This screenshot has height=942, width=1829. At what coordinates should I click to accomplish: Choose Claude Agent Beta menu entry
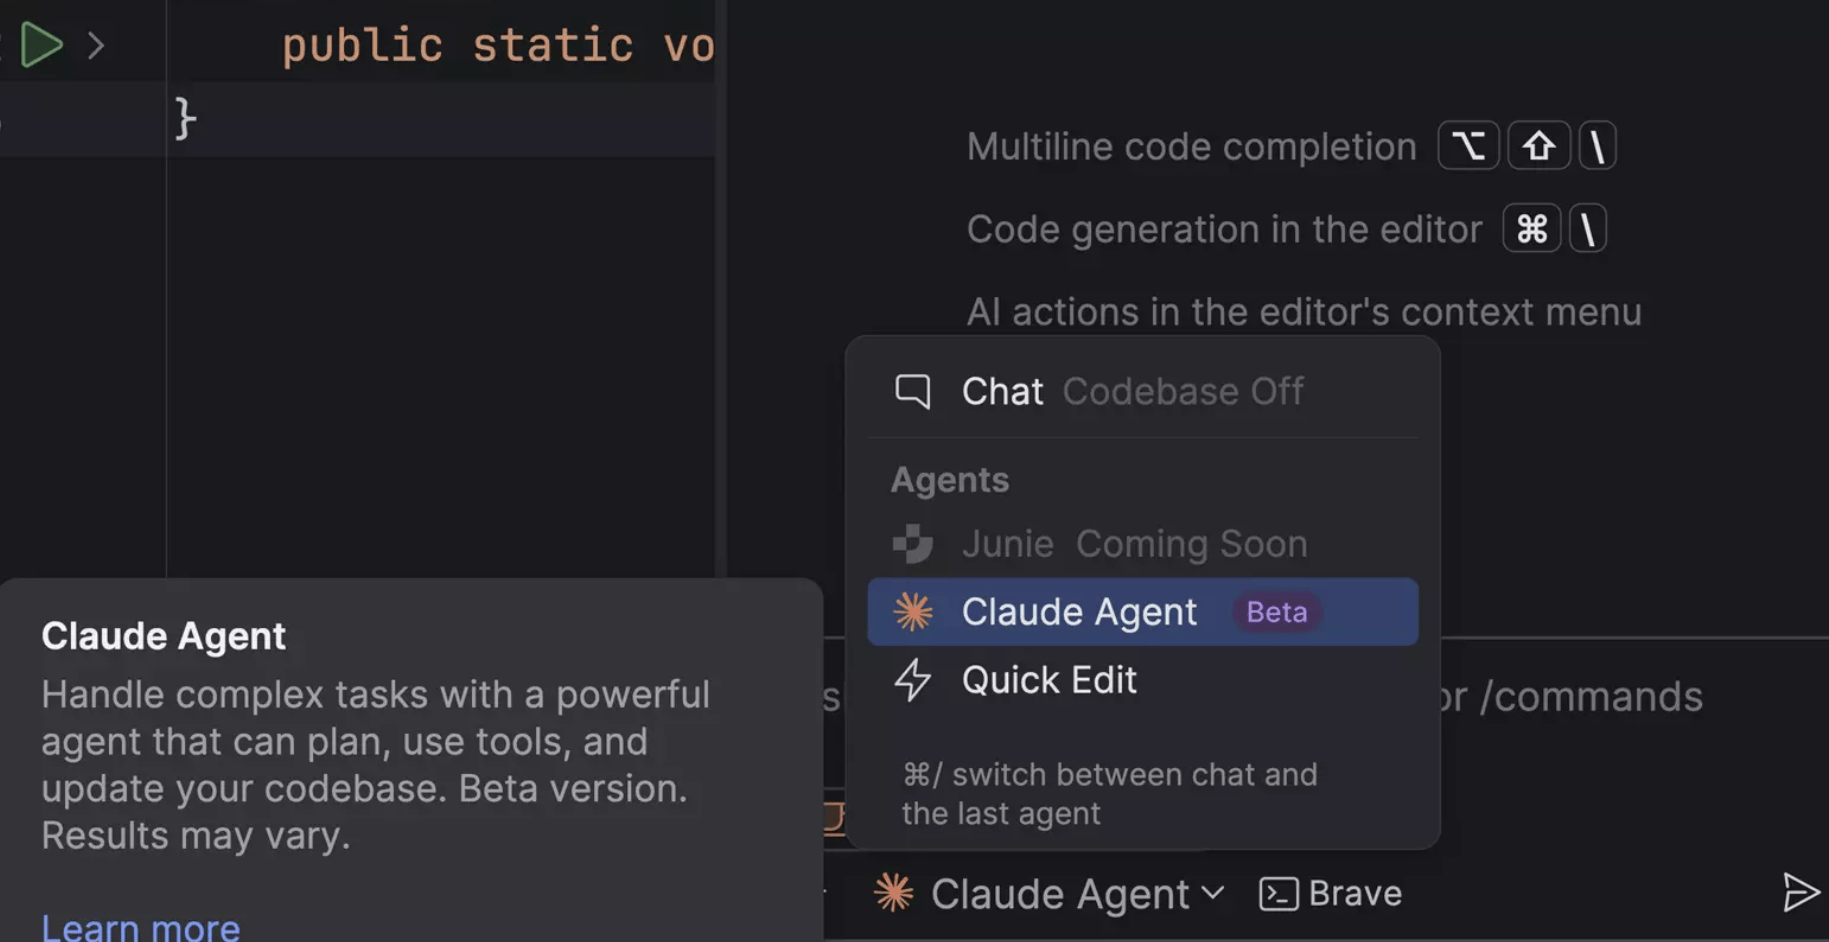tap(1078, 611)
